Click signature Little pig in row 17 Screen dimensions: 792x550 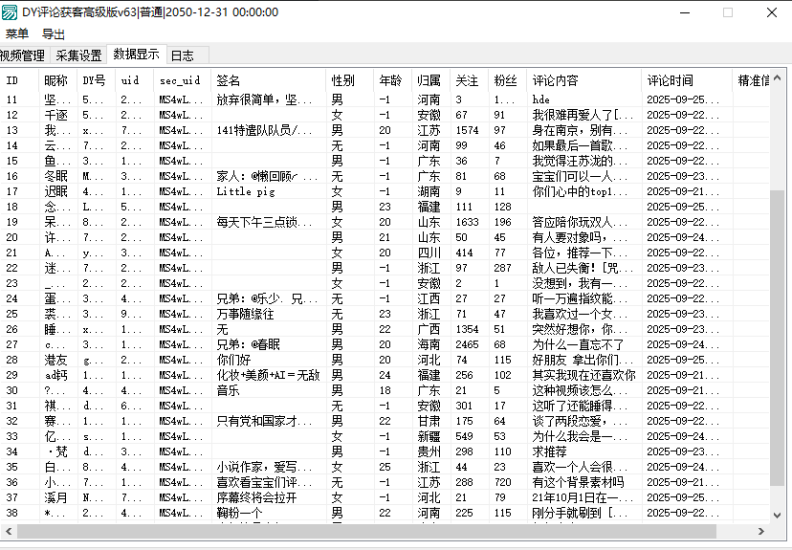(x=245, y=191)
